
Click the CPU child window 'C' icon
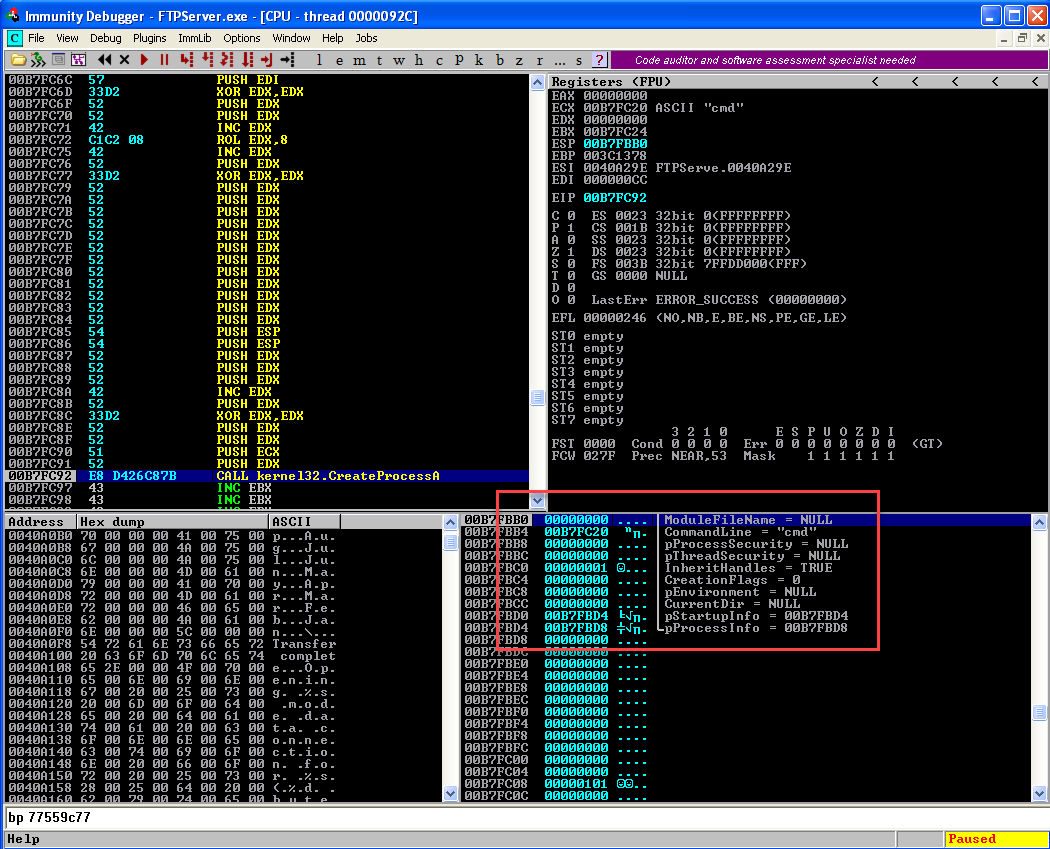click(15, 38)
